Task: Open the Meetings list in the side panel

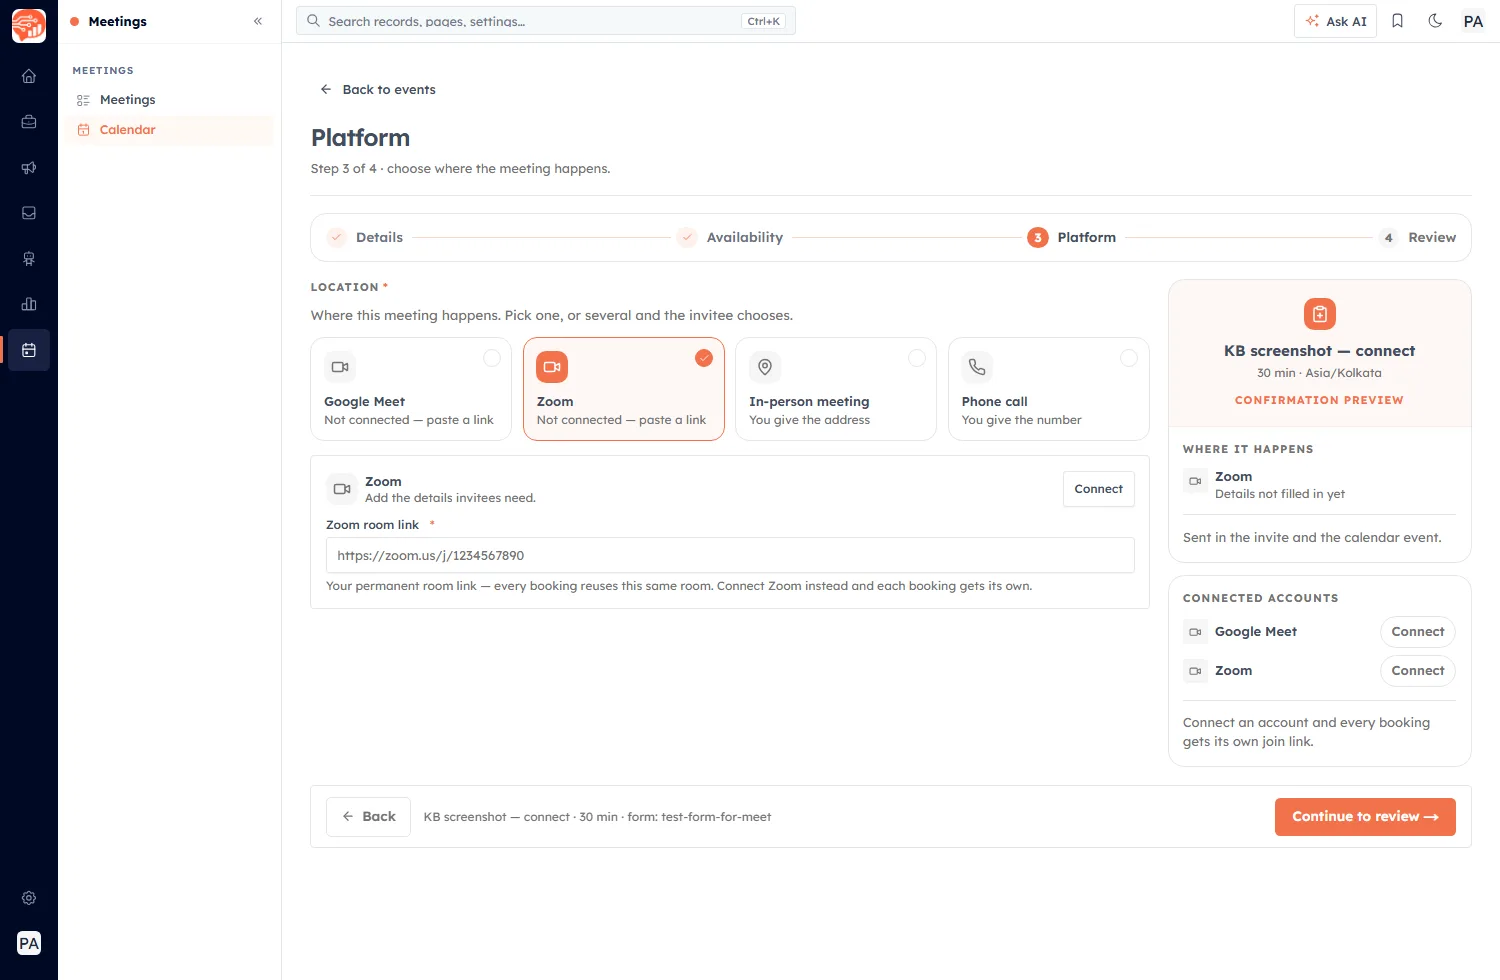Action: pyautogui.click(x=170, y=100)
